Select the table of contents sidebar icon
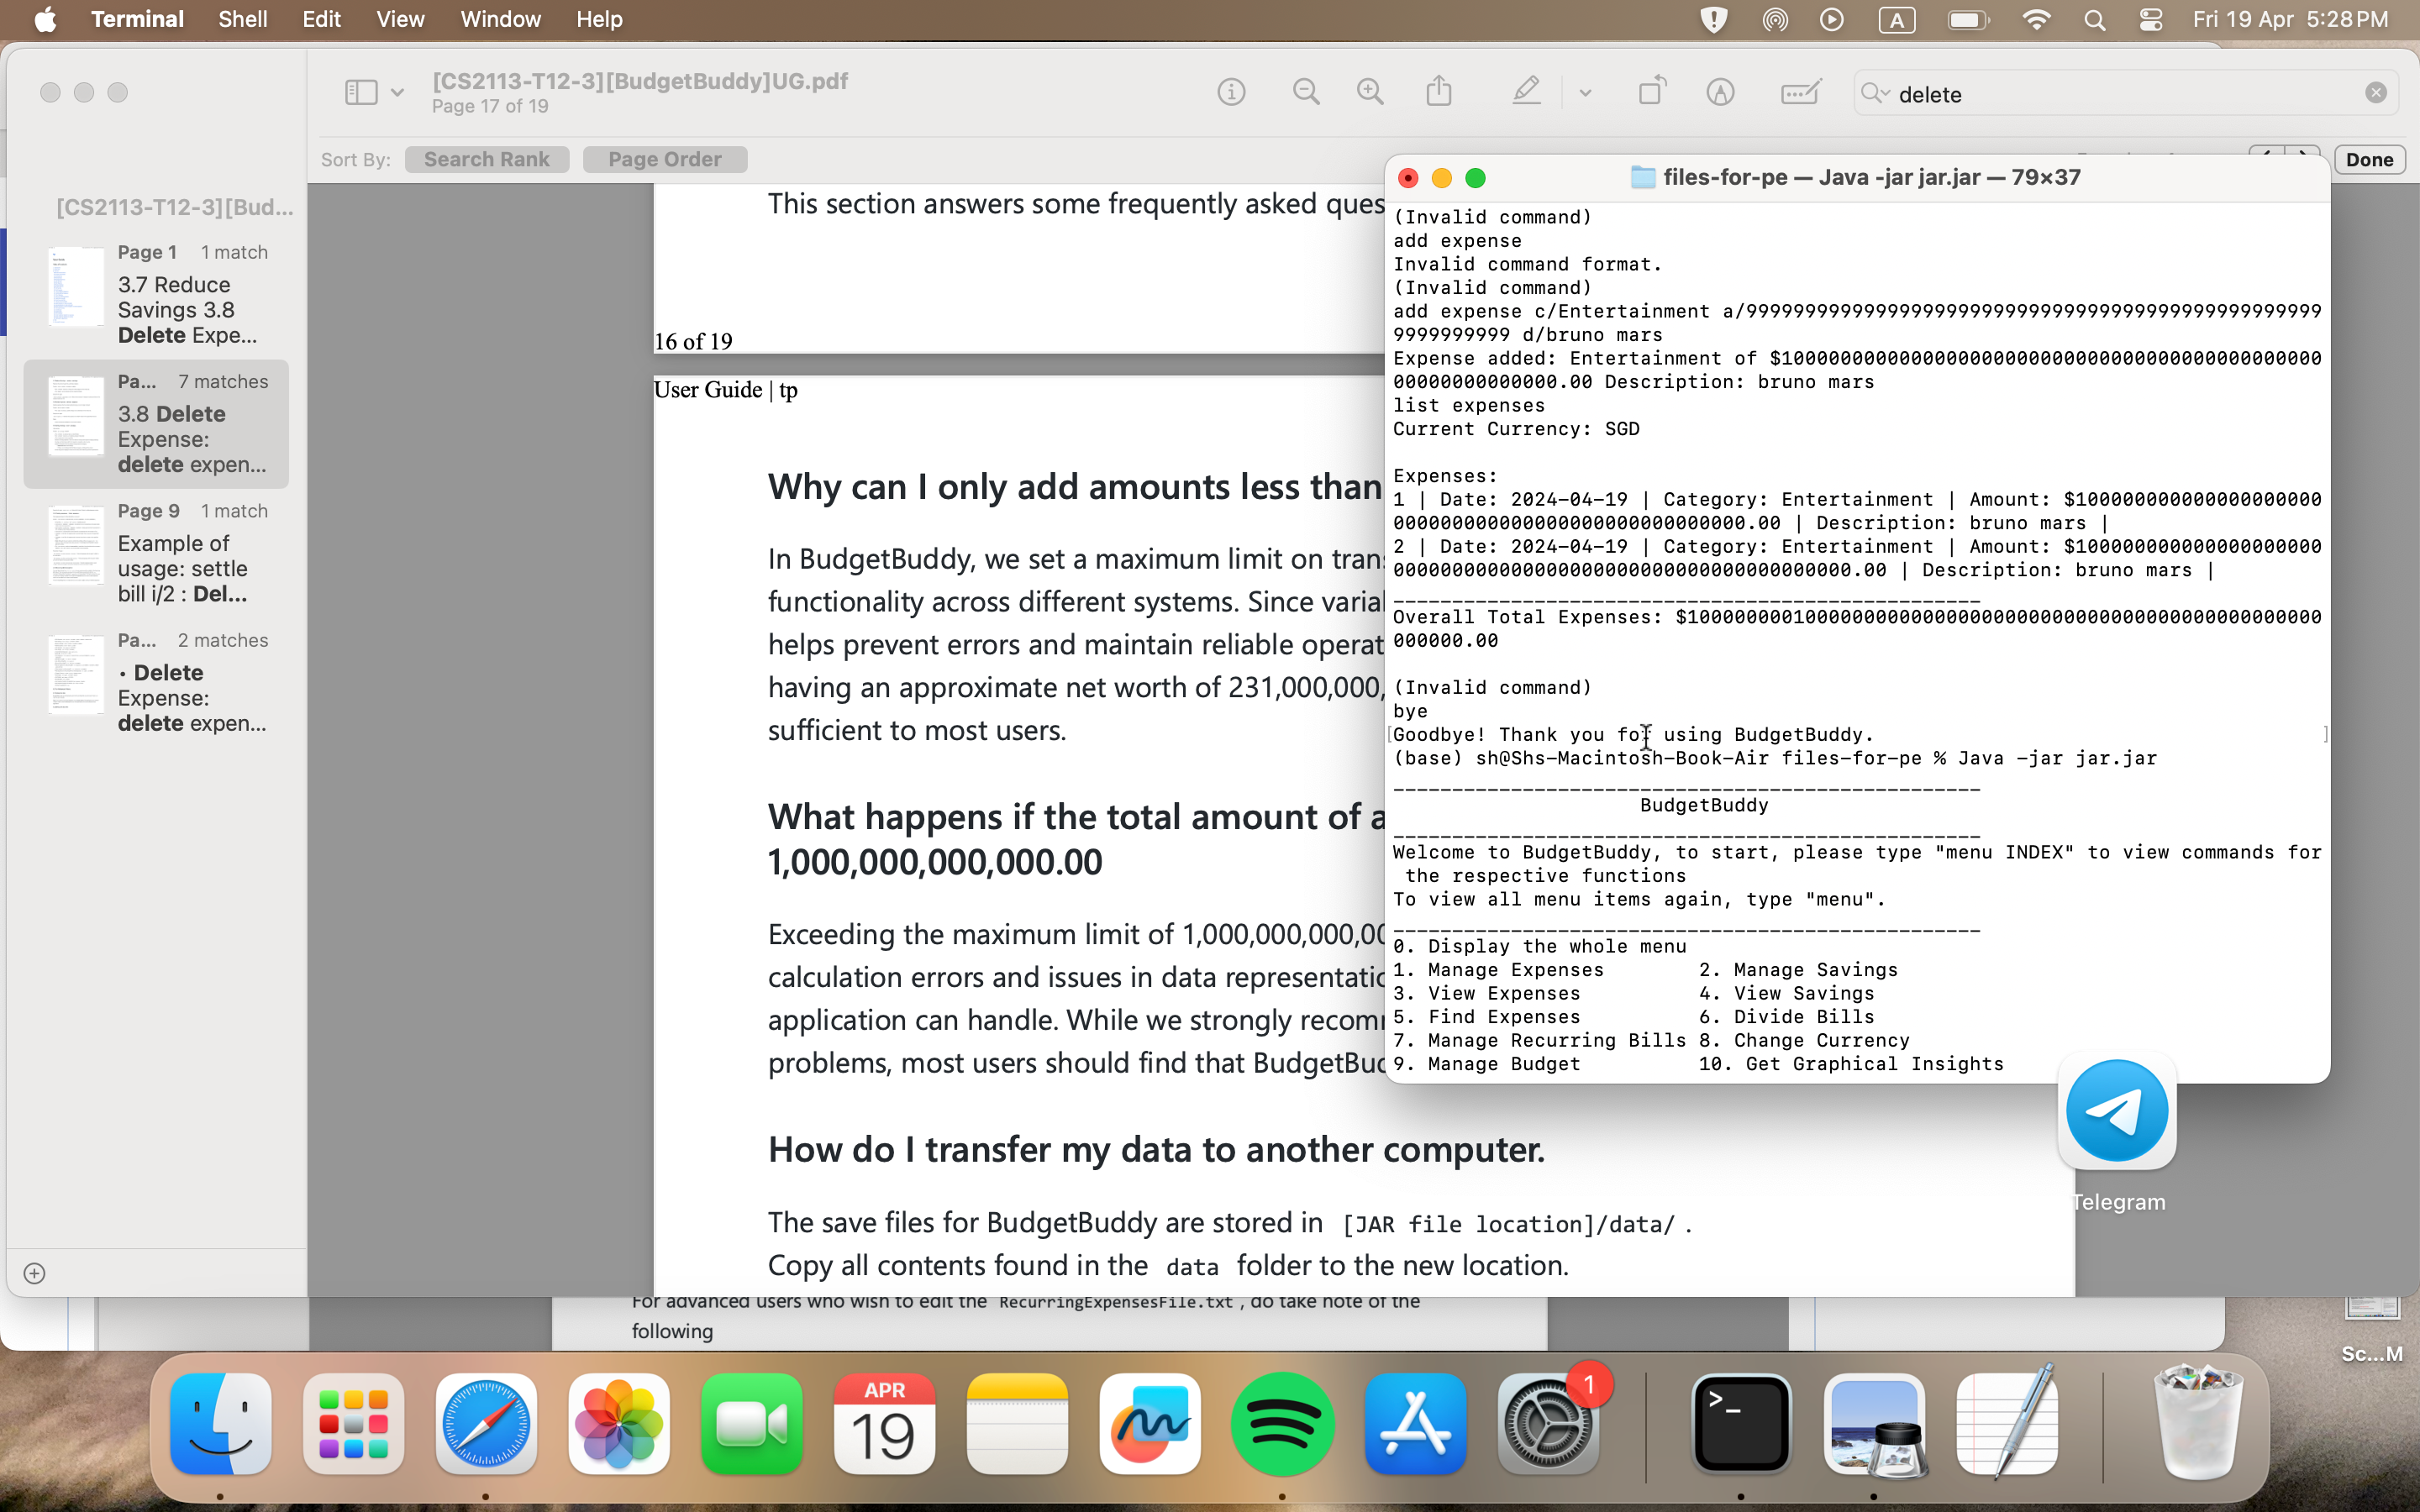This screenshot has height=1512, width=2420. (360, 91)
